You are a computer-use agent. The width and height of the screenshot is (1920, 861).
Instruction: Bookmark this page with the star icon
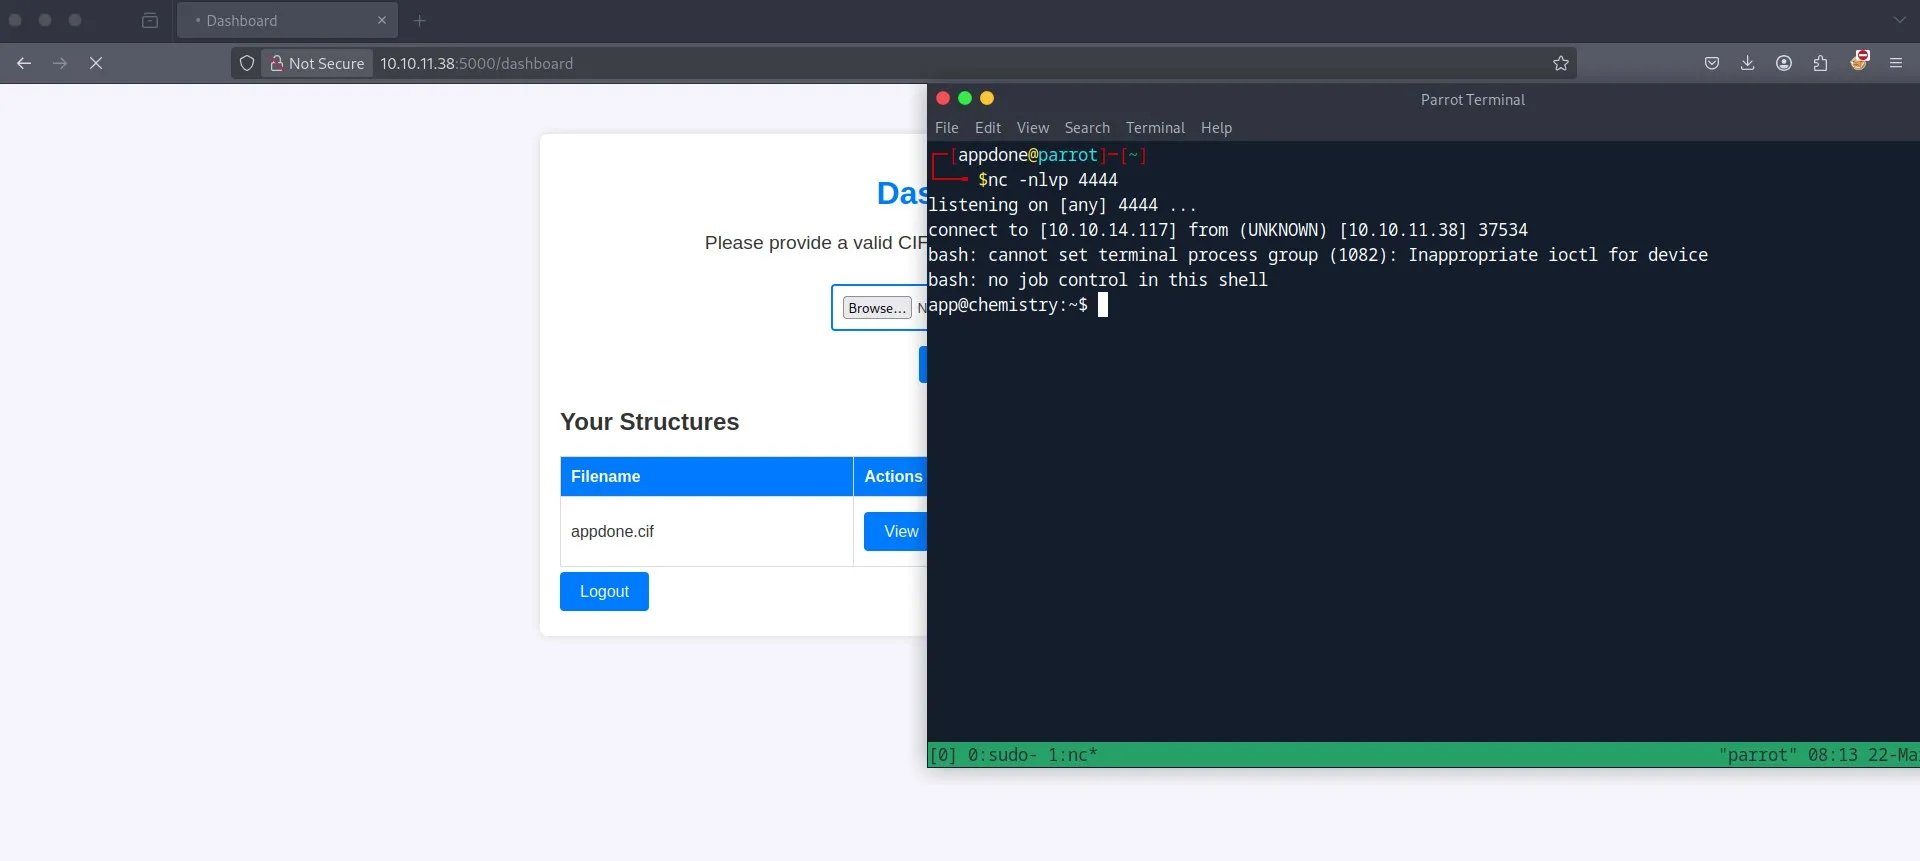coord(1561,63)
